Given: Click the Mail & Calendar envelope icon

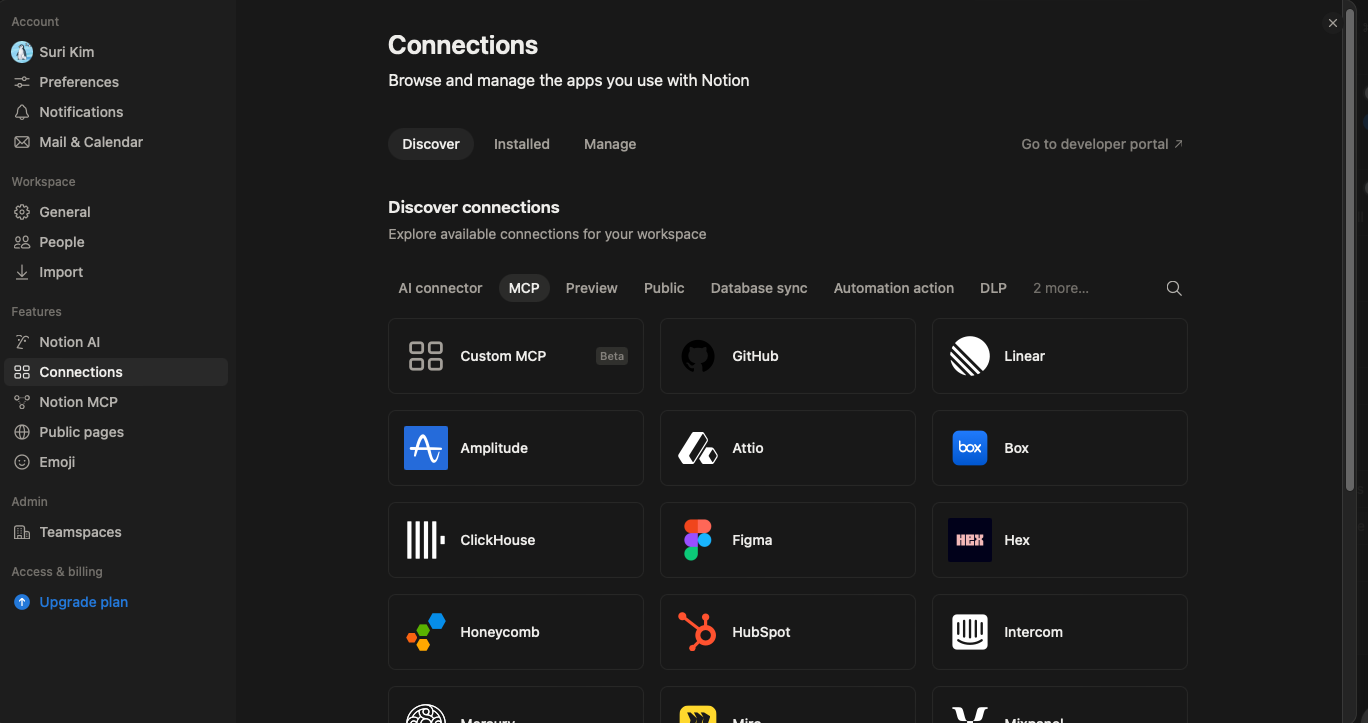Looking at the screenshot, I should pos(22,142).
